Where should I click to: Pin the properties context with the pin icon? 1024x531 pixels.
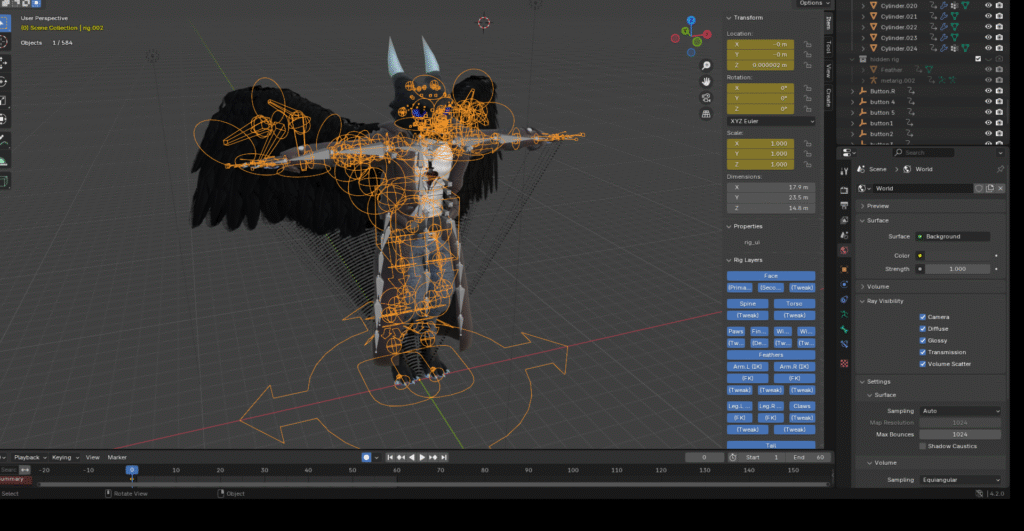pos(1000,170)
